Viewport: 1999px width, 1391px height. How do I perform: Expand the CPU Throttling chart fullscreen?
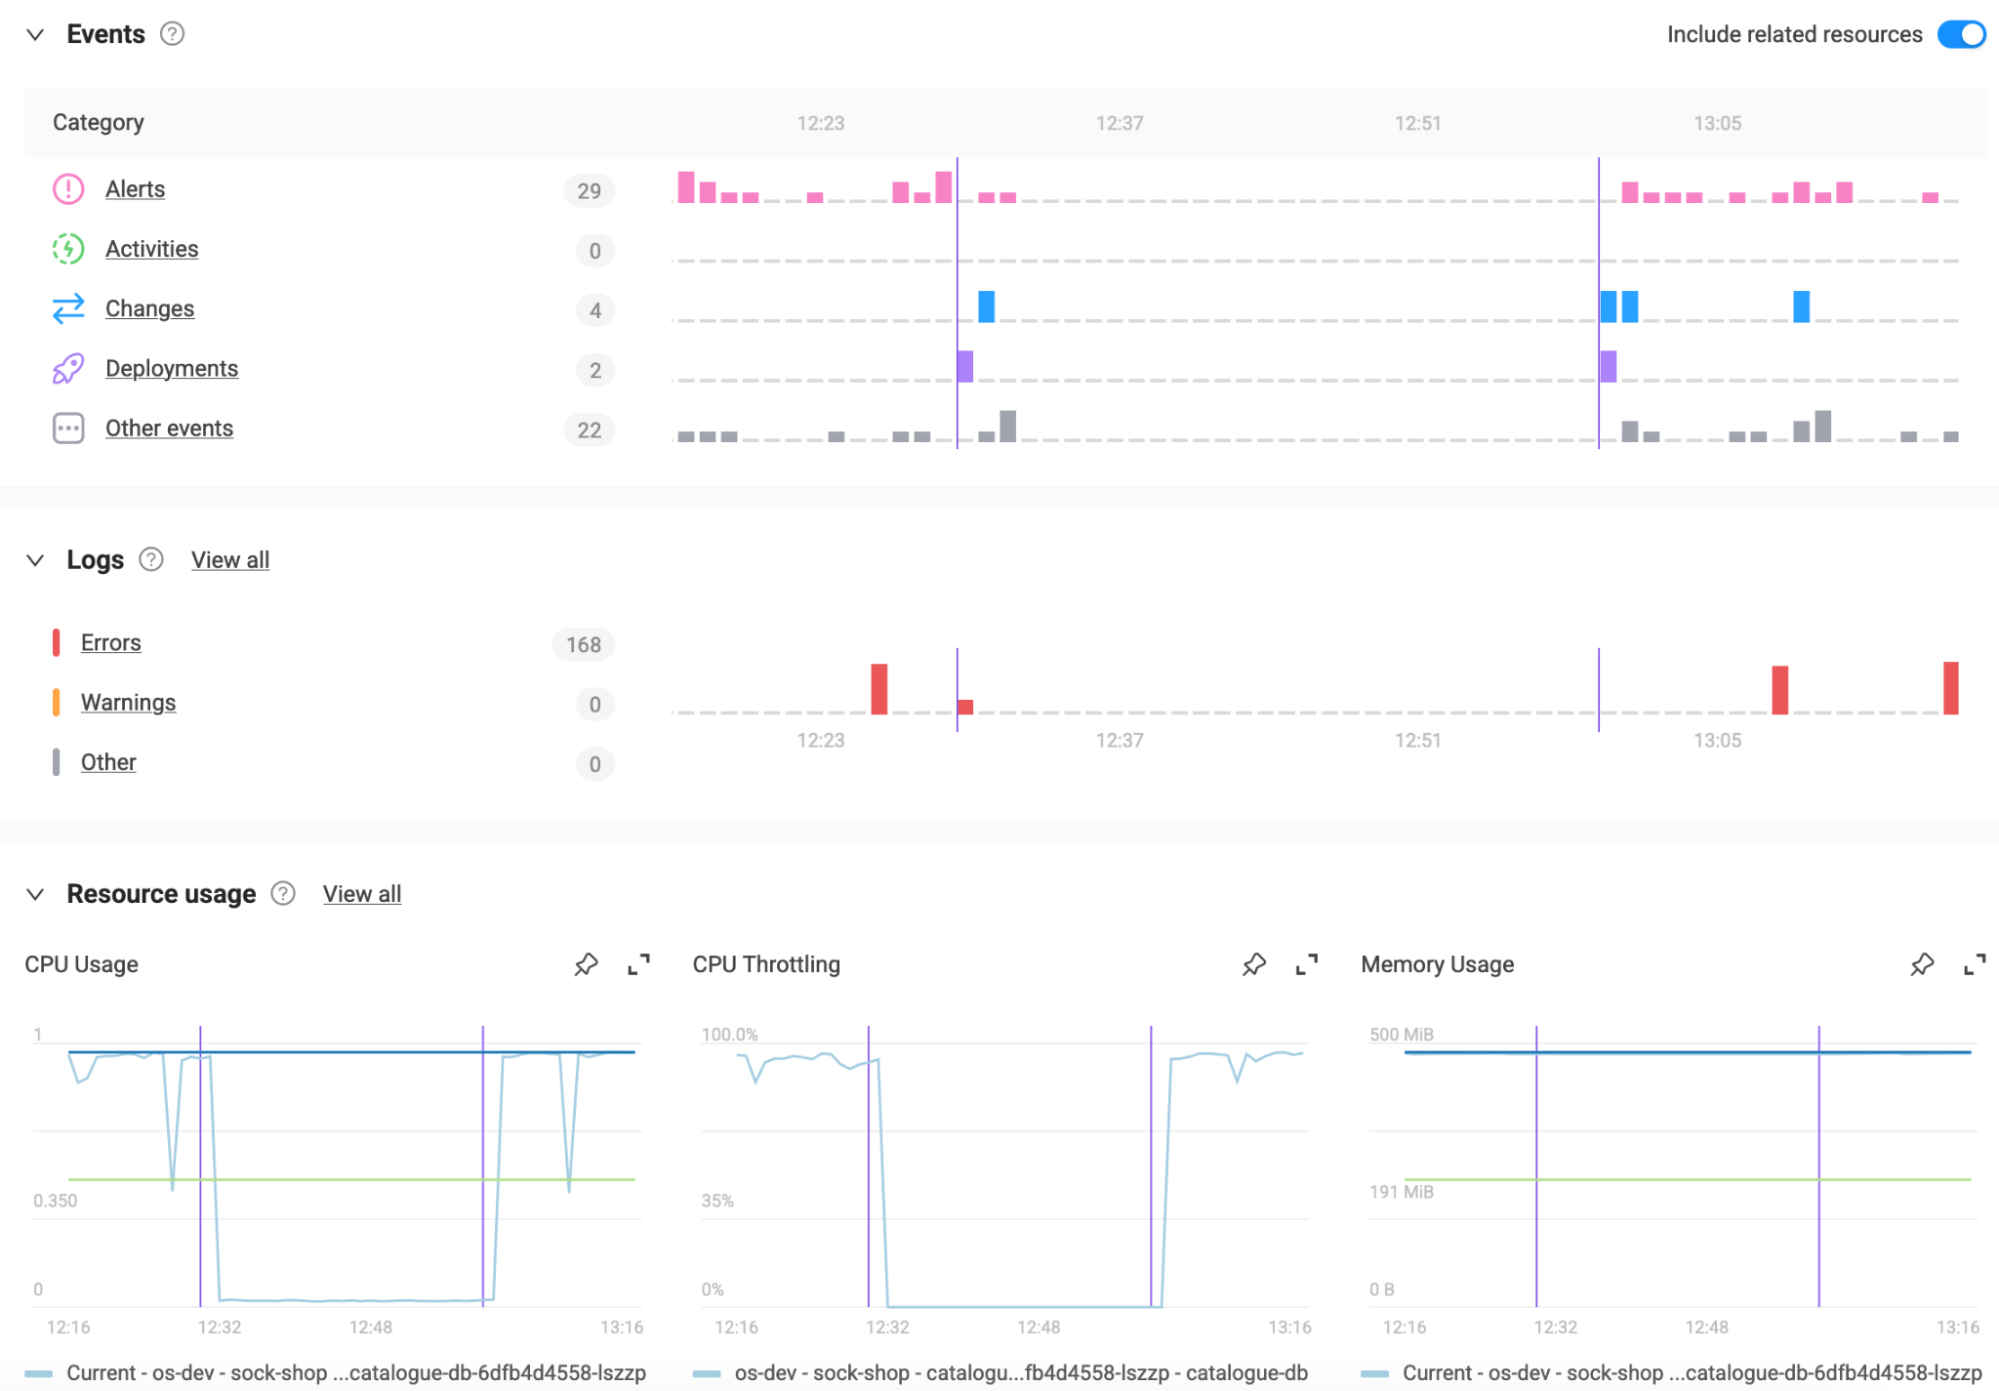1306,965
